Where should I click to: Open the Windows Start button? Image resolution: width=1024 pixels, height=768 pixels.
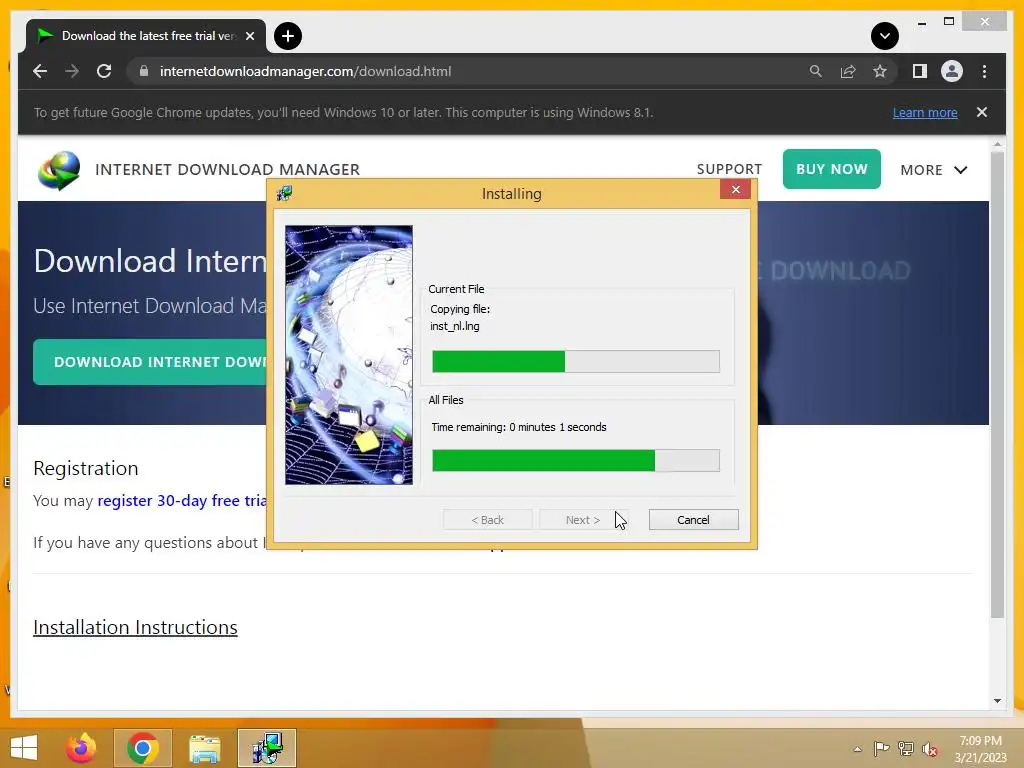(24, 748)
